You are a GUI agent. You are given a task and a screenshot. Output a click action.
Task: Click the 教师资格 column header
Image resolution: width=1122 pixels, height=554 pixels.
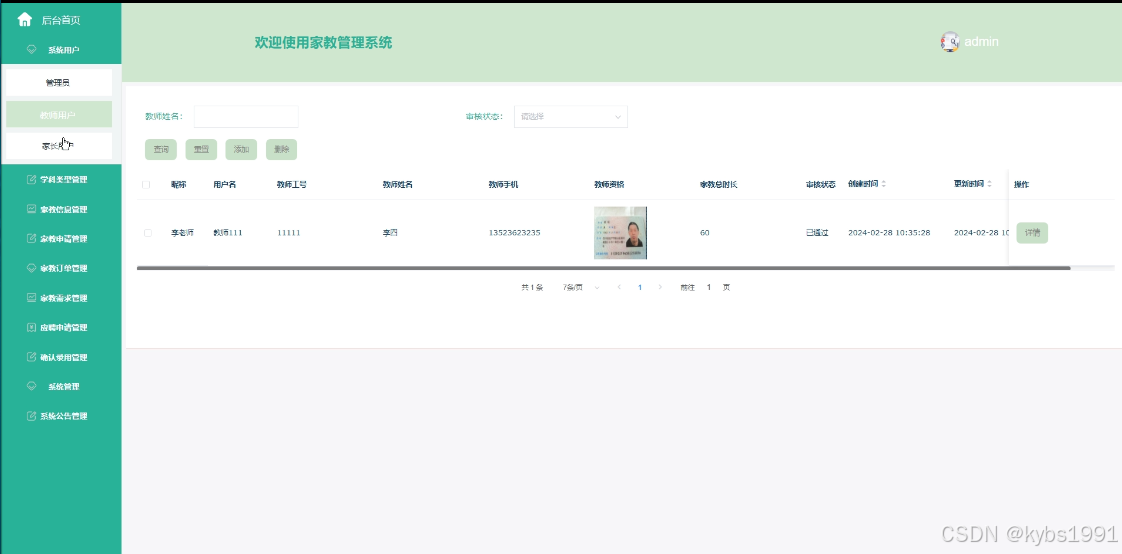click(609, 185)
